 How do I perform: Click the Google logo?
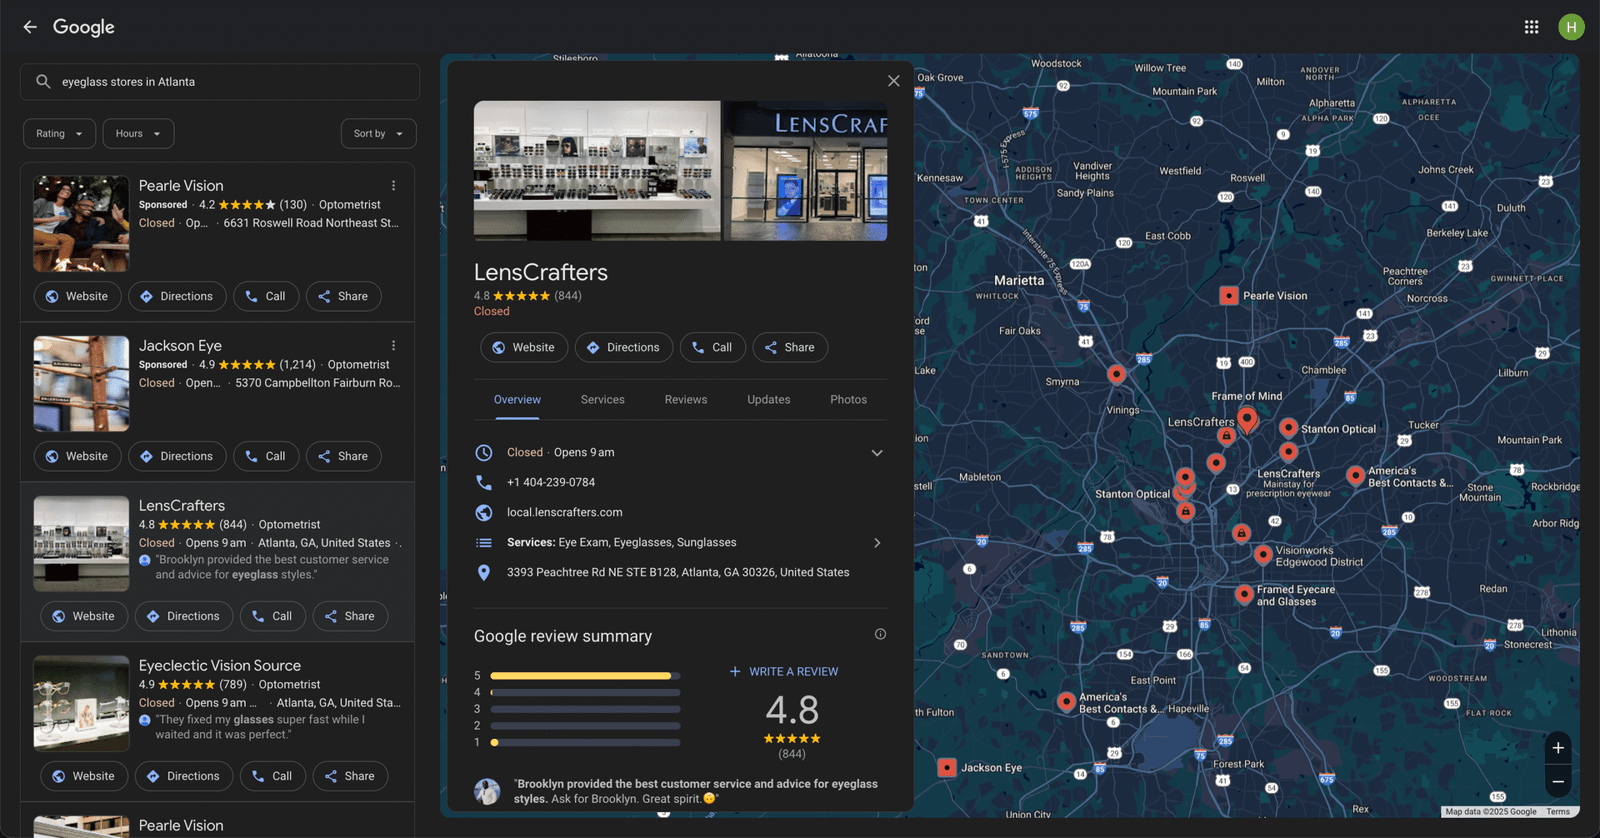coord(84,27)
